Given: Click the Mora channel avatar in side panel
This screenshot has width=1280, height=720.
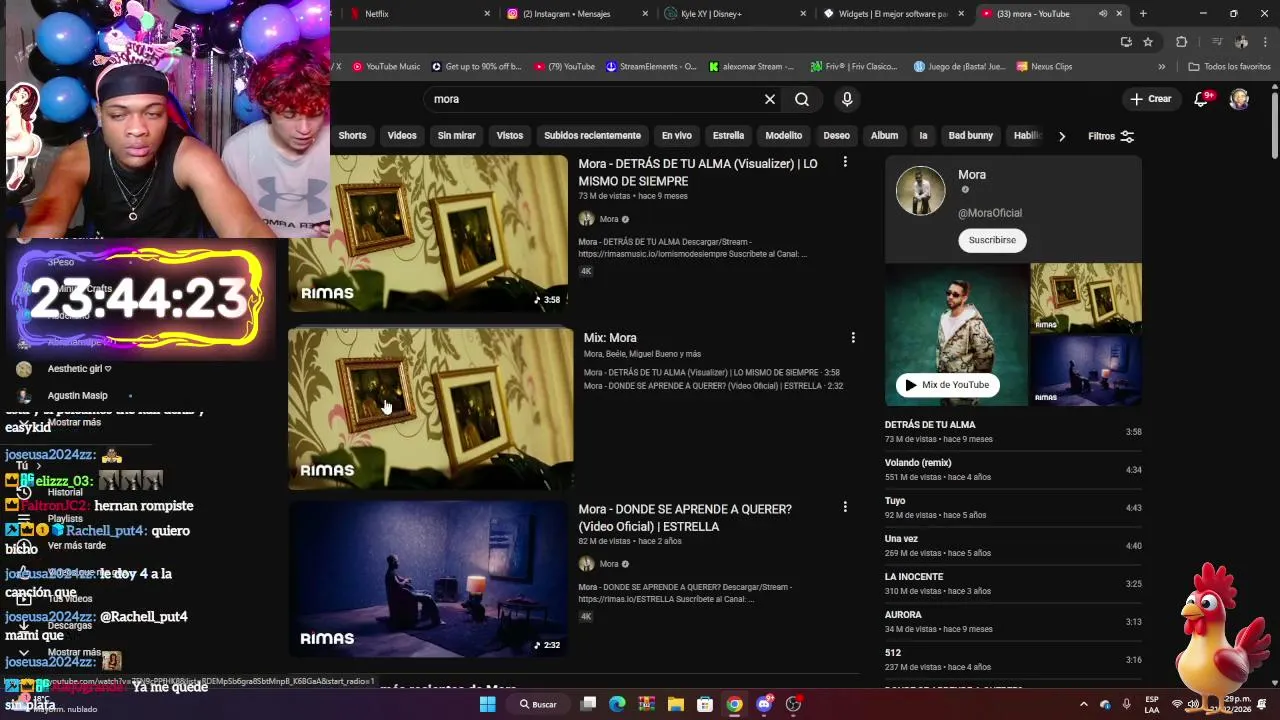Looking at the screenshot, I should [x=920, y=190].
